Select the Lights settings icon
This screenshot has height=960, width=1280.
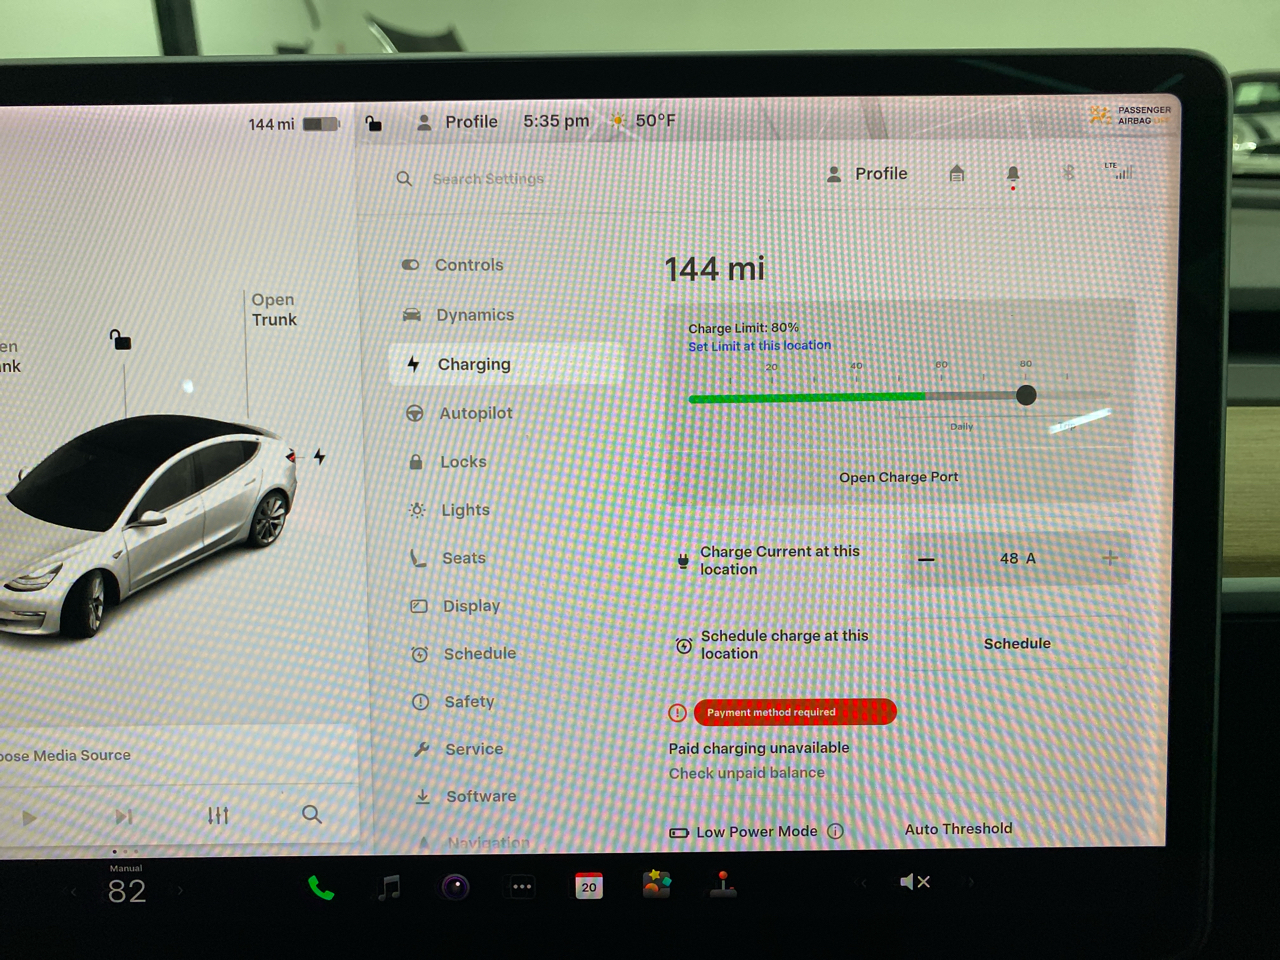[415, 510]
